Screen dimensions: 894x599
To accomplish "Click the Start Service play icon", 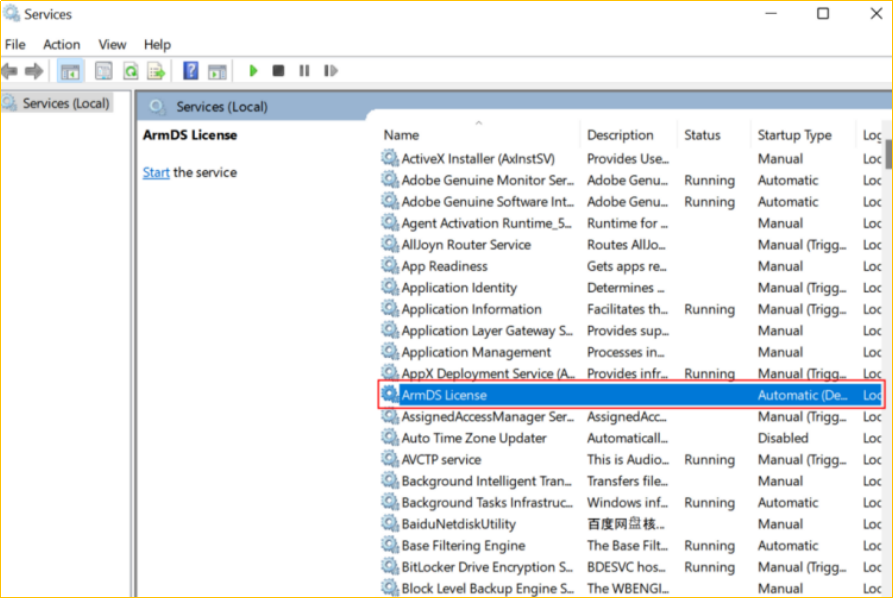I will click(x=253, y=71).
